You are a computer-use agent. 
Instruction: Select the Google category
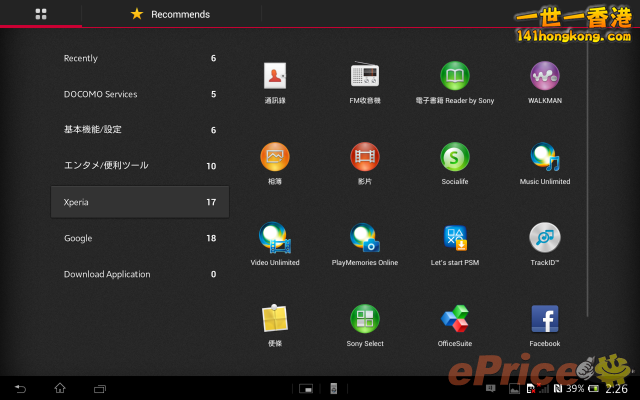140,238
